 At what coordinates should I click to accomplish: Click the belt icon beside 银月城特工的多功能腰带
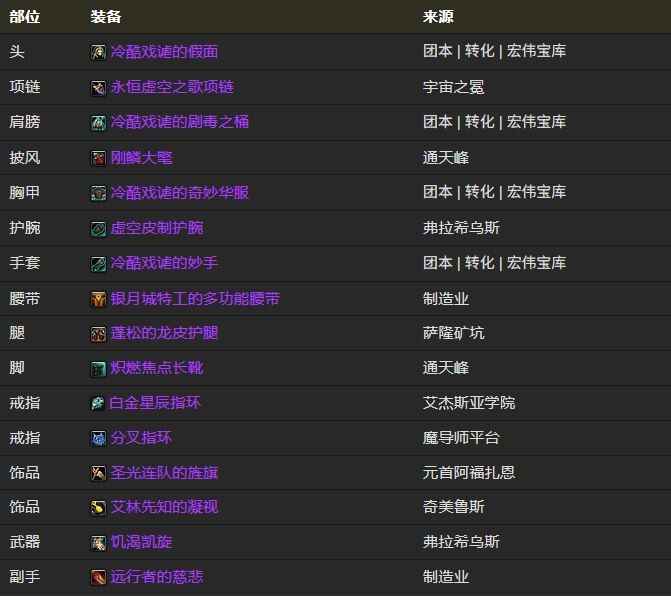(98, 299)
